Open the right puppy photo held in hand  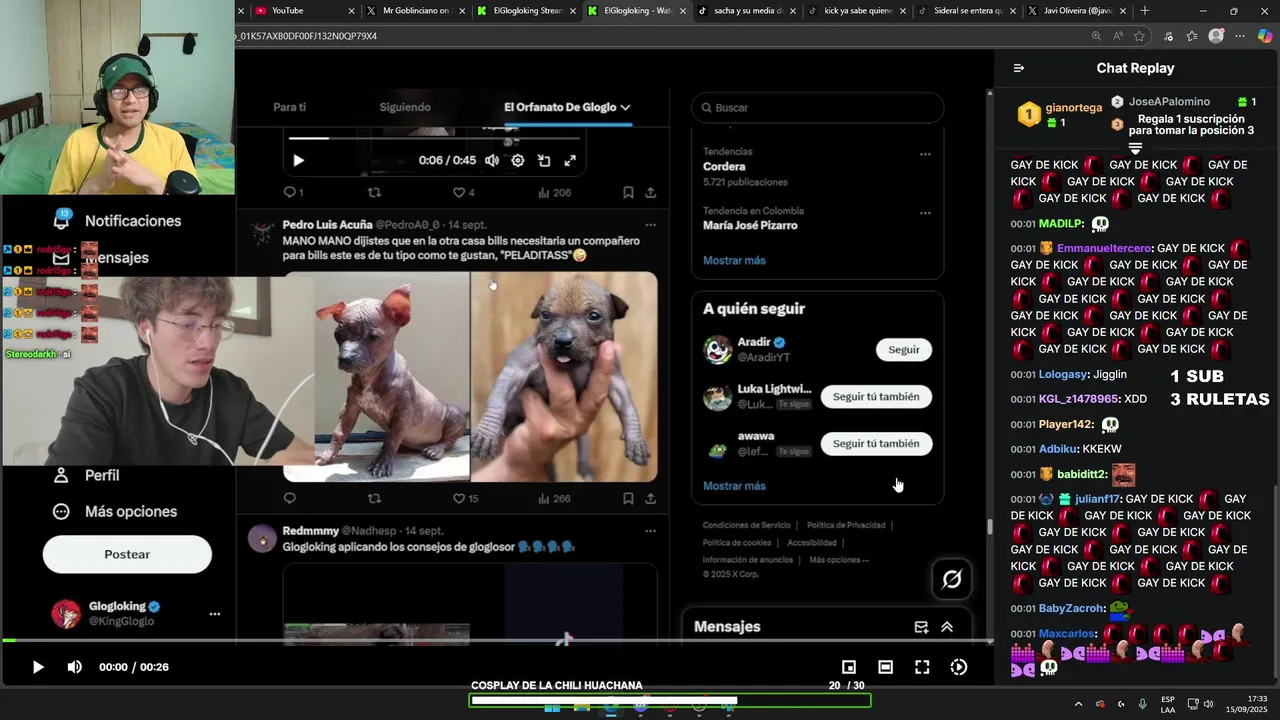tap(565, 377)
